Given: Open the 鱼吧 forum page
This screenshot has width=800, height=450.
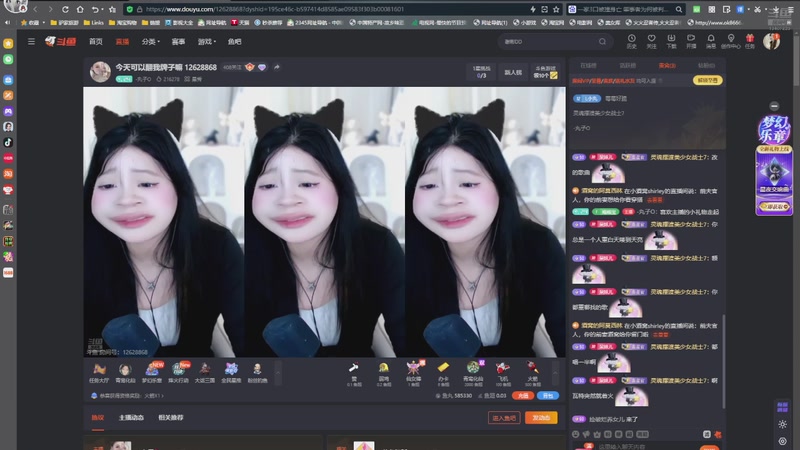Looking at the screenshot, I should click(234, 41).
